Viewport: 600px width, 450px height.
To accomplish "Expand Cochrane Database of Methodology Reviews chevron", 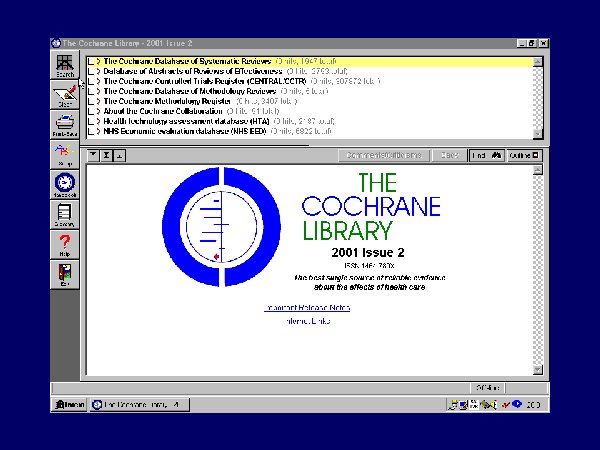I will (x=99, y=91).
